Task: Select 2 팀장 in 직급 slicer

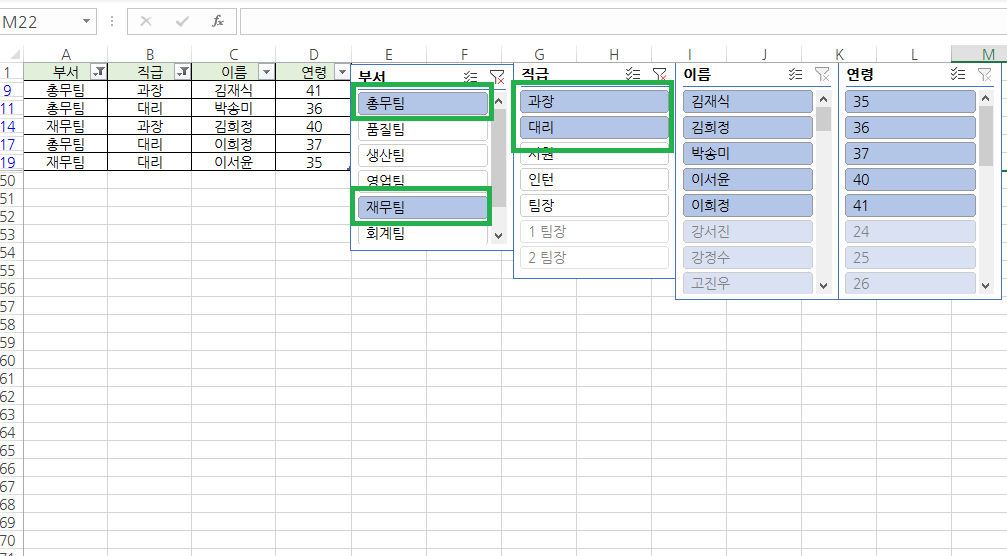Action: coord(594,257)
